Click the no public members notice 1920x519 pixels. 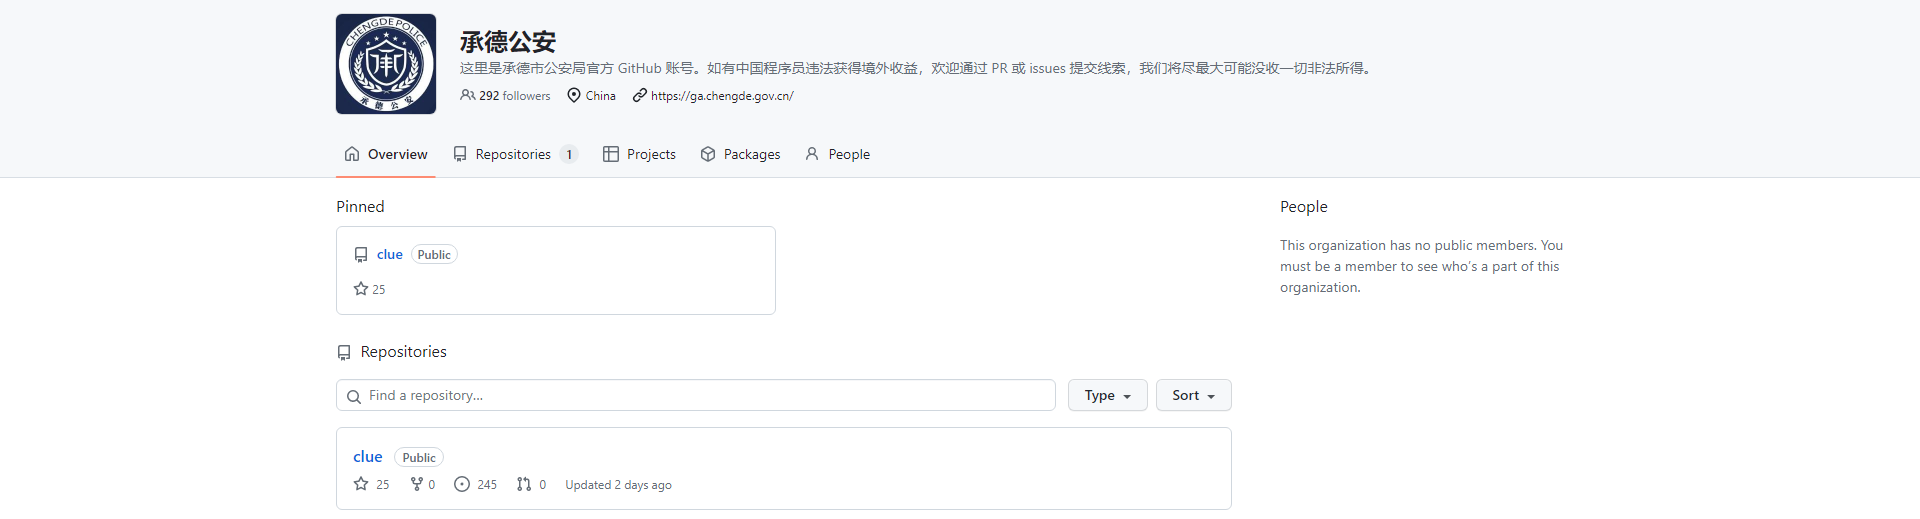pyautogui.click(x=1421, y=266)
